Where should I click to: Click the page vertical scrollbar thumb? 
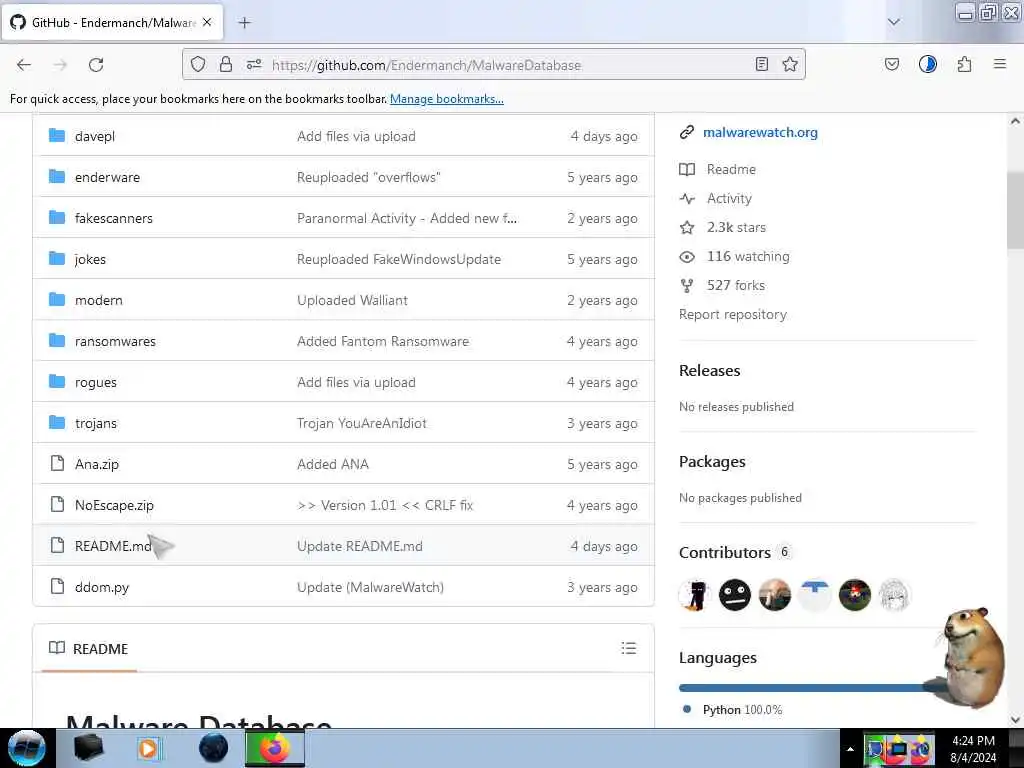click(x=1014, y=210)
